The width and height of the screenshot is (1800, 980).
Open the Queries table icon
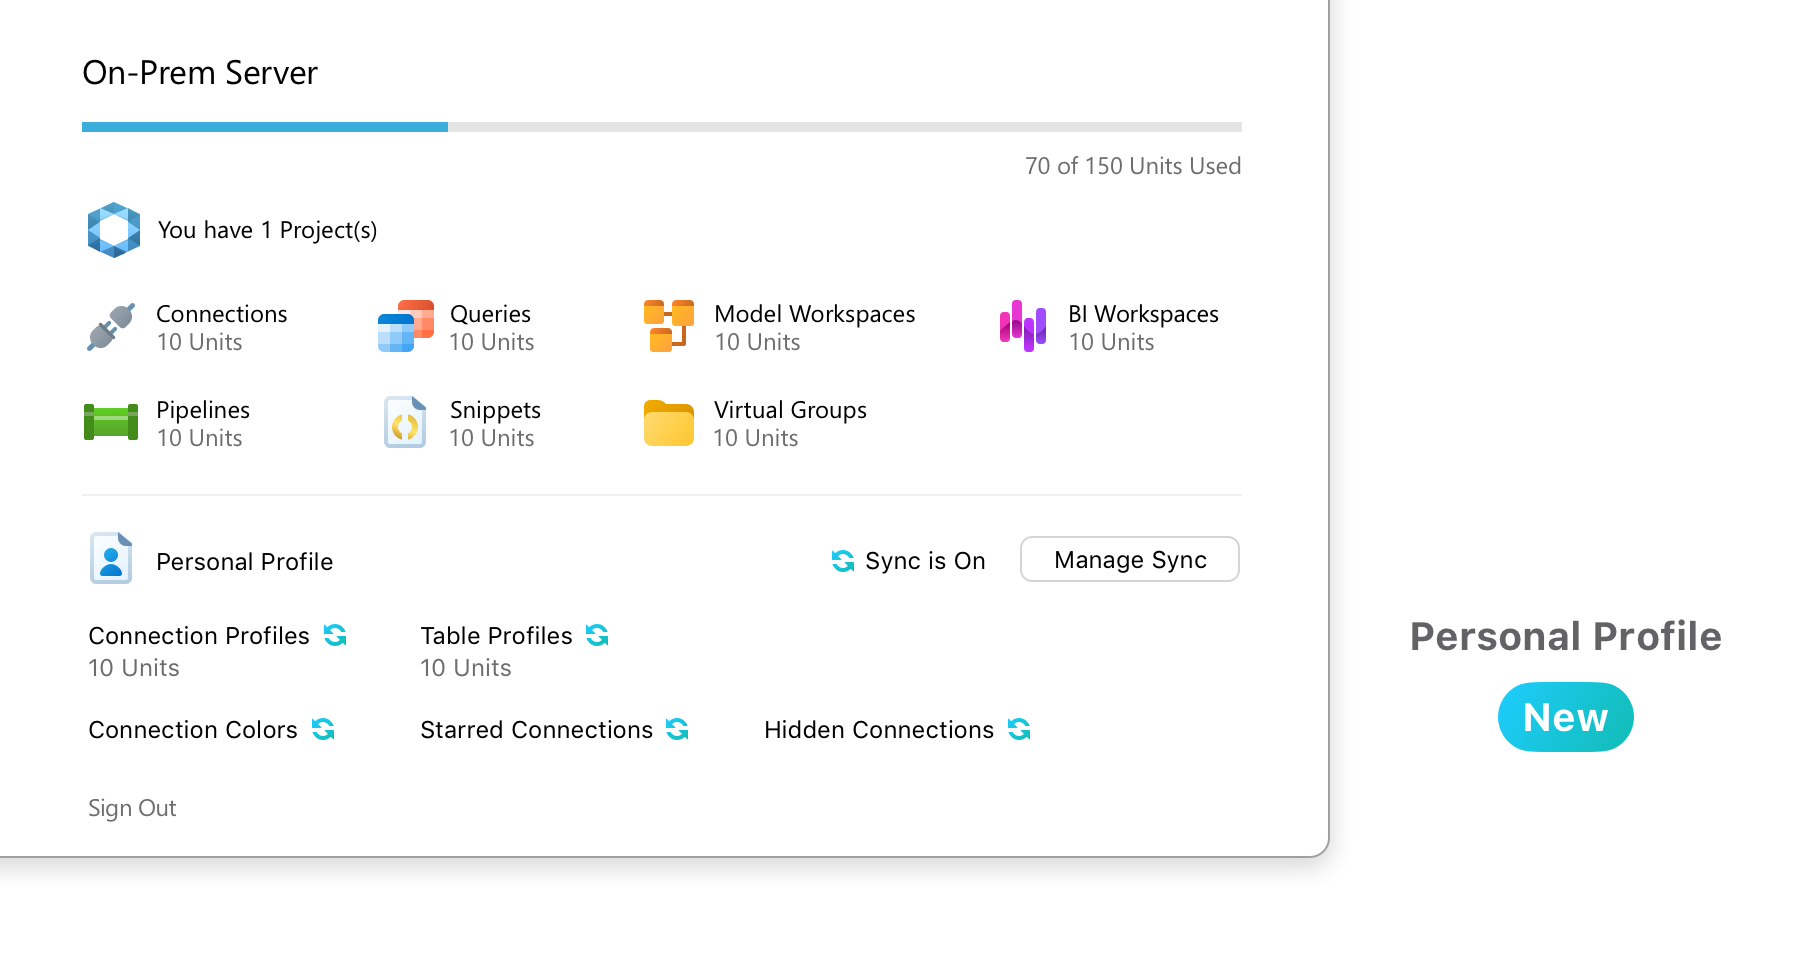pyautogui.click(x=406, y=327)
